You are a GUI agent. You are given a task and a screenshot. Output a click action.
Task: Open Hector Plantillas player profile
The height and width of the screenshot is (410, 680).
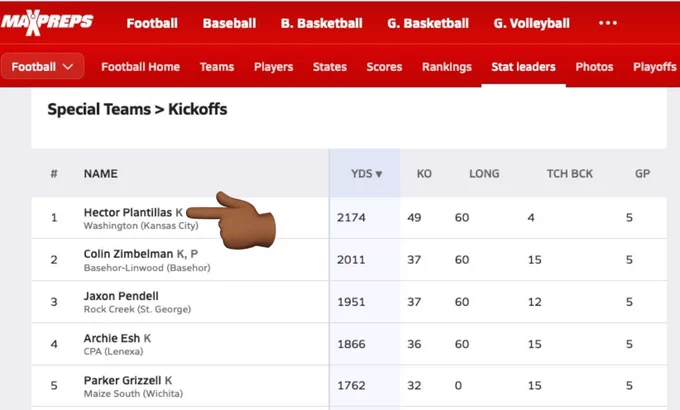tap(128, 212)
